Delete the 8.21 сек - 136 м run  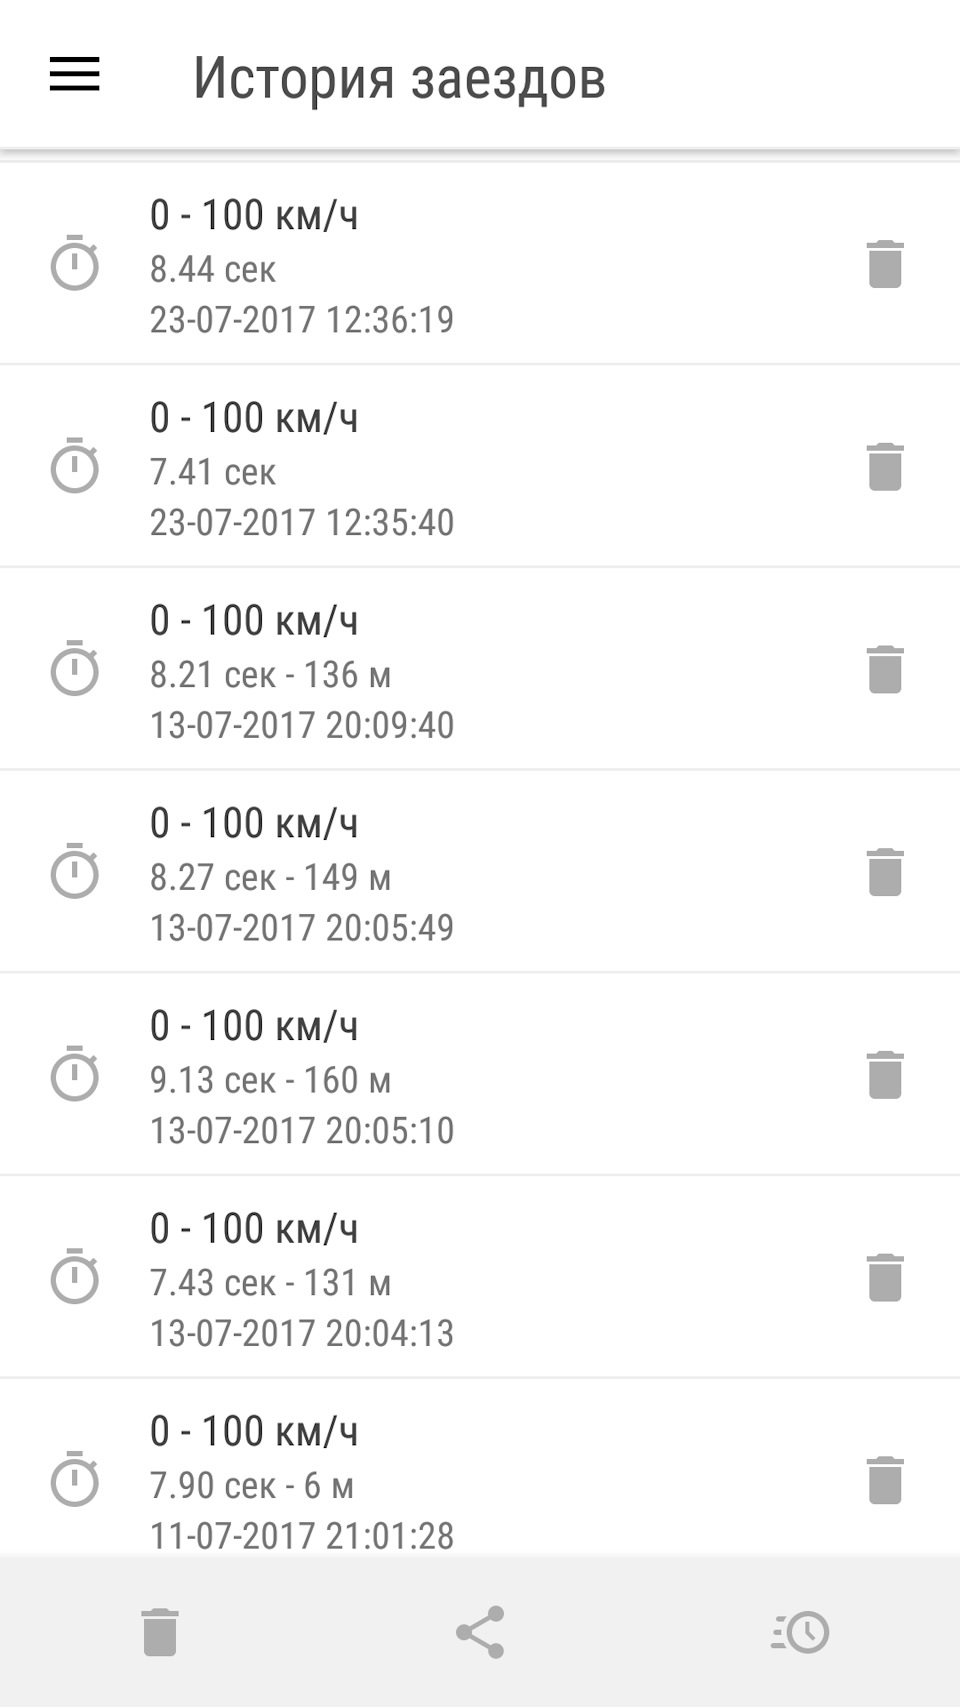885,669
